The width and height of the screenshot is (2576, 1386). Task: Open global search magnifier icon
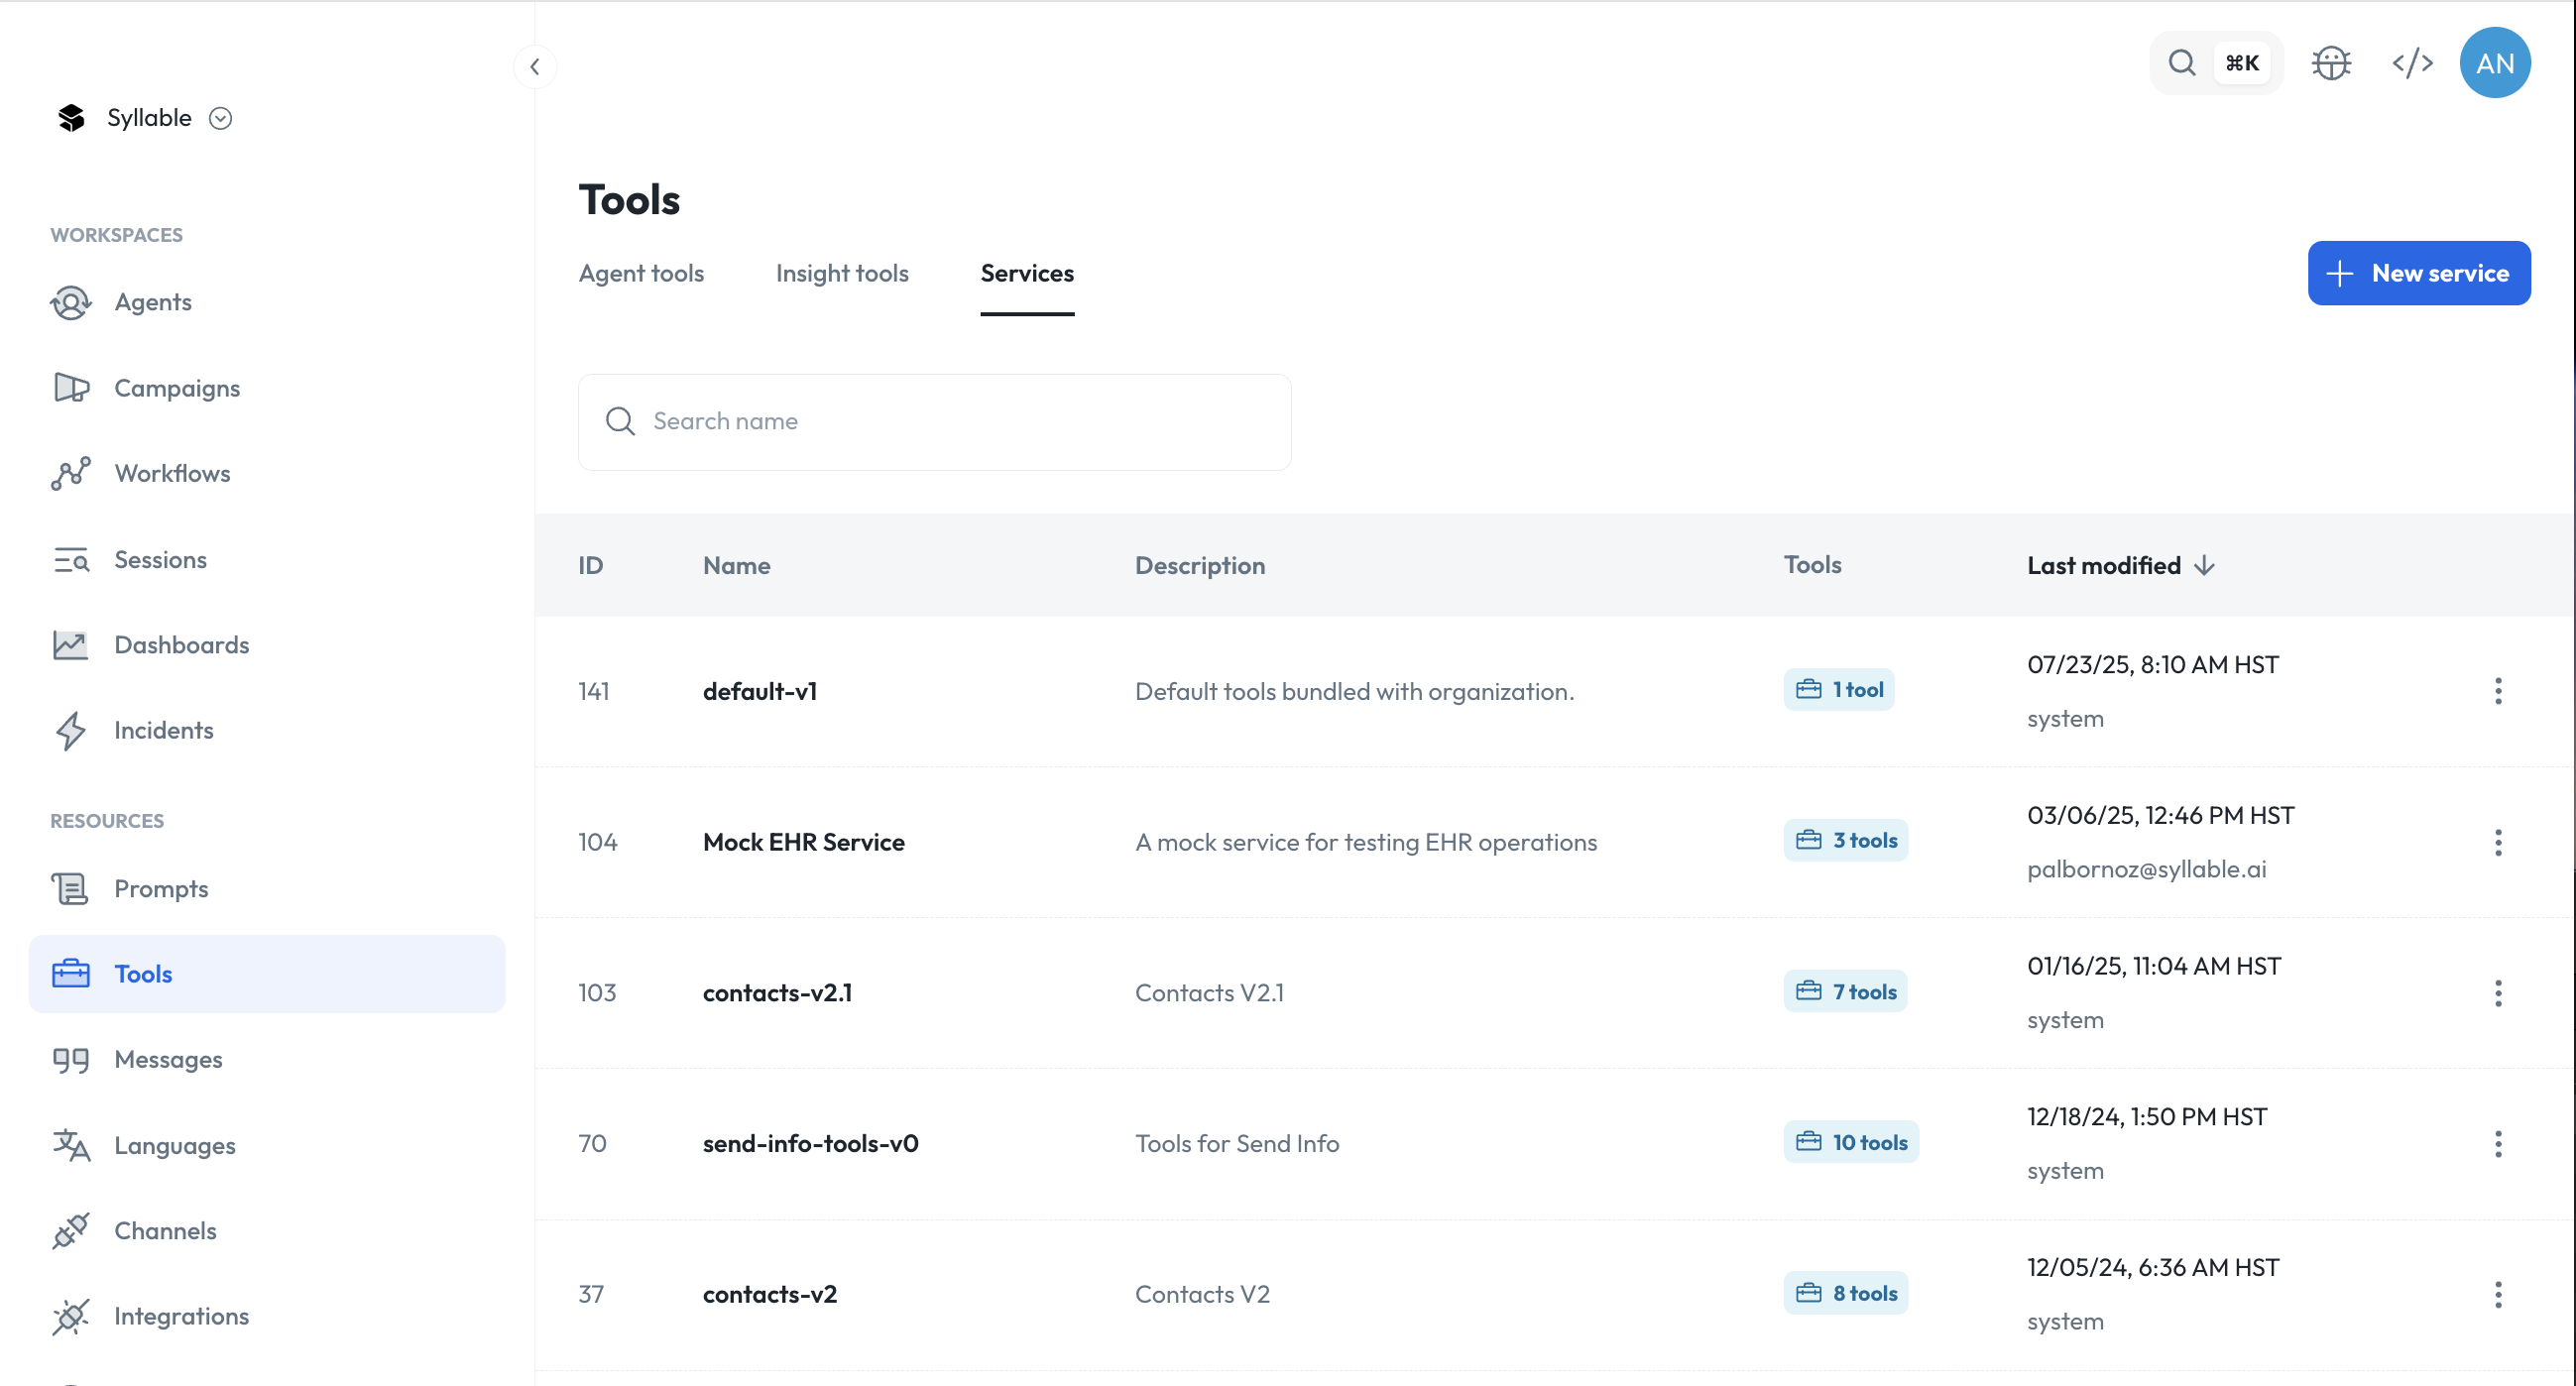click(x=2181, y=63)
